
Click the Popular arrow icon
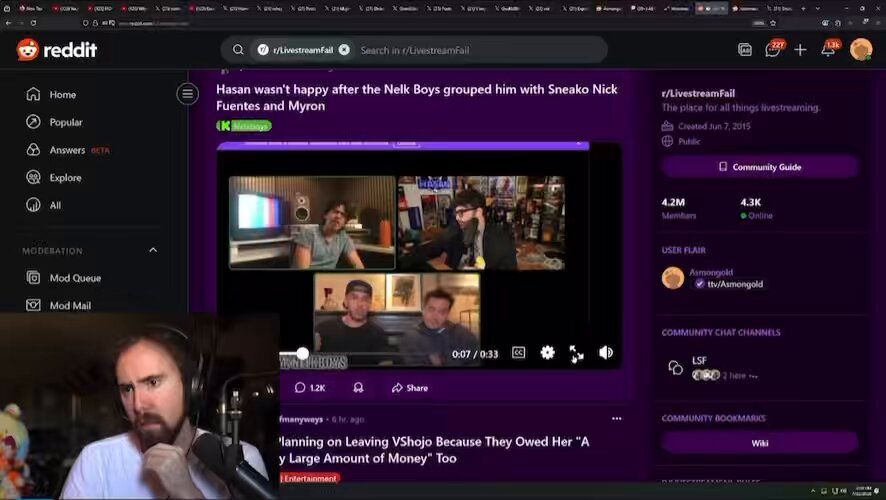click(x=33, y=122)
